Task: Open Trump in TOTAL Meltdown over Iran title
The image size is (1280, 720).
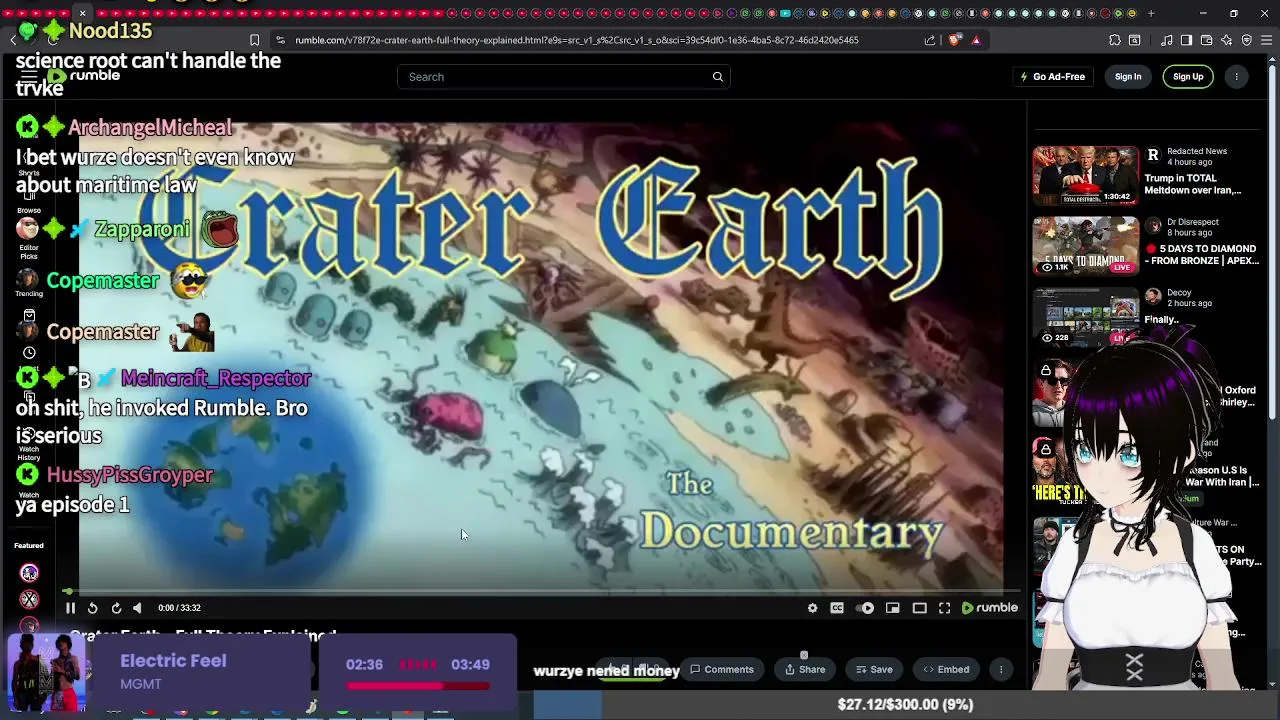Action: 1193,184
